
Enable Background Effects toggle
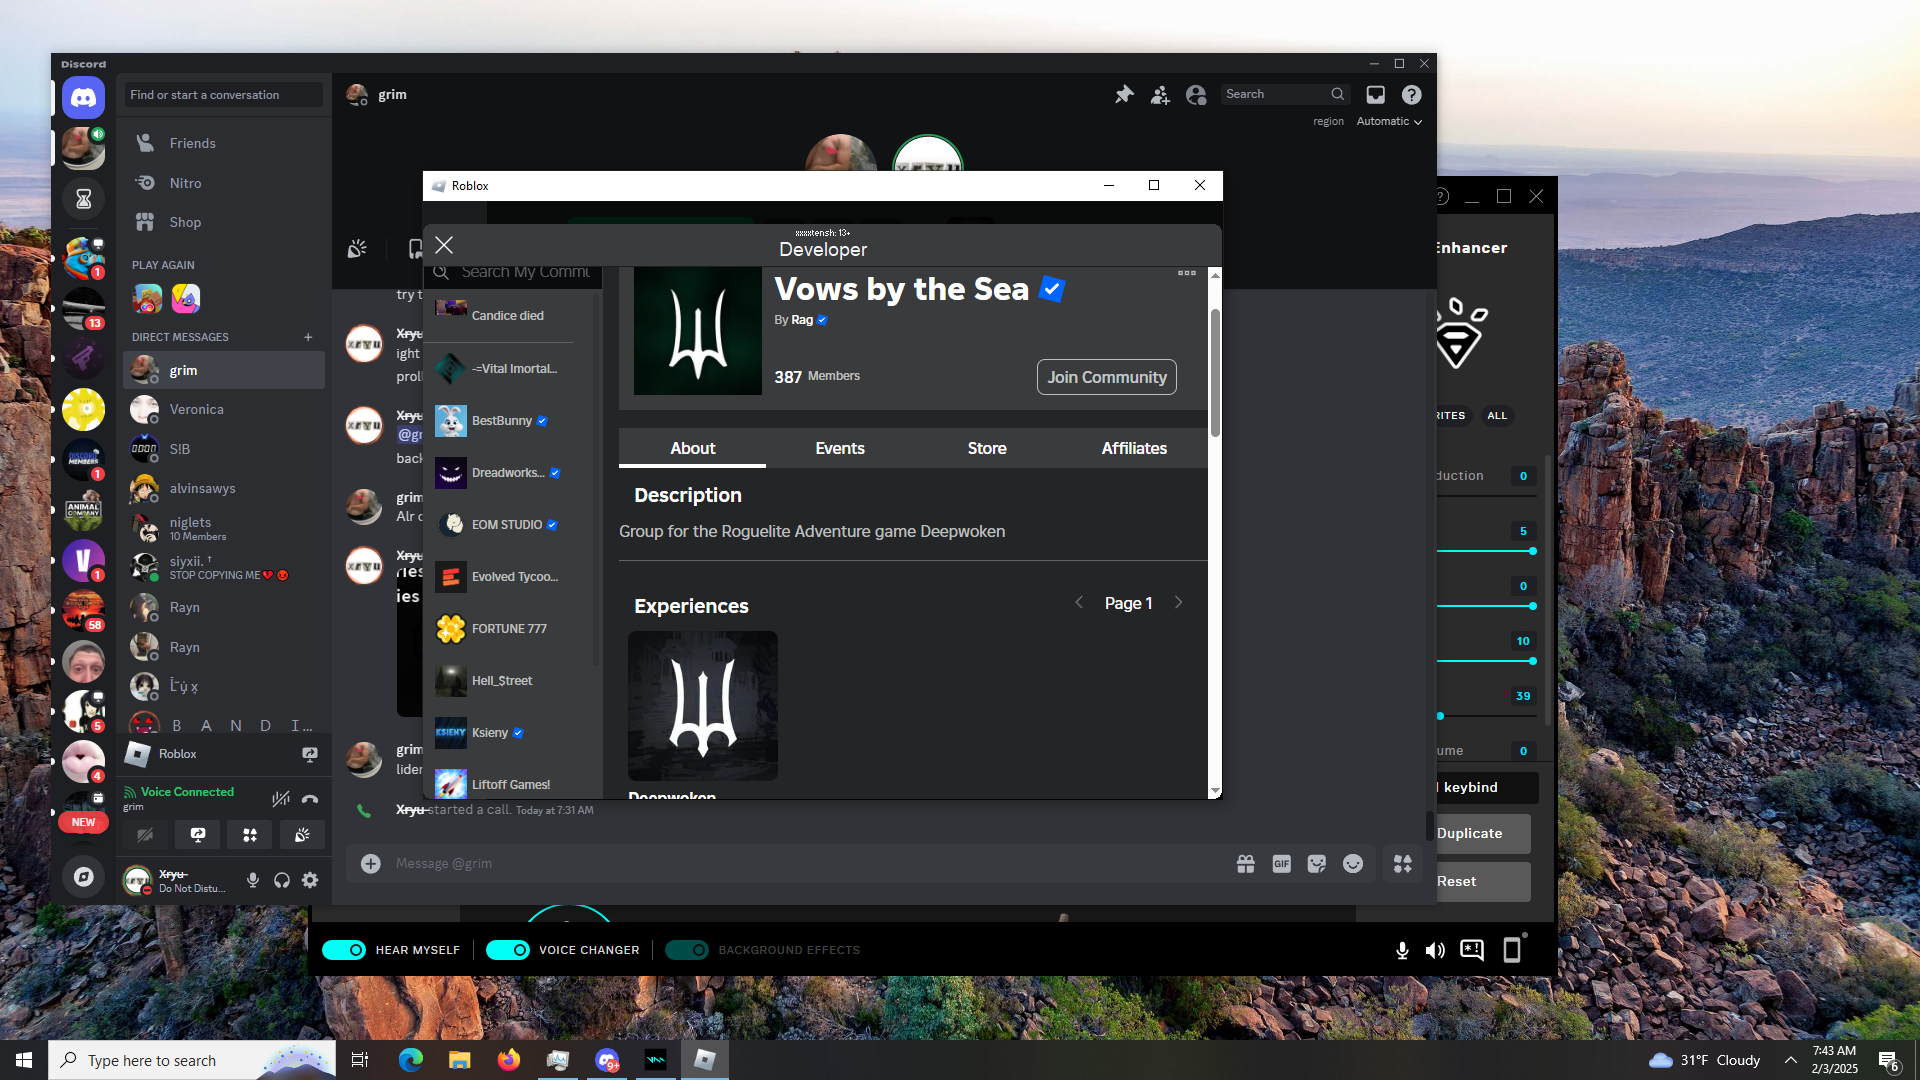687,950
